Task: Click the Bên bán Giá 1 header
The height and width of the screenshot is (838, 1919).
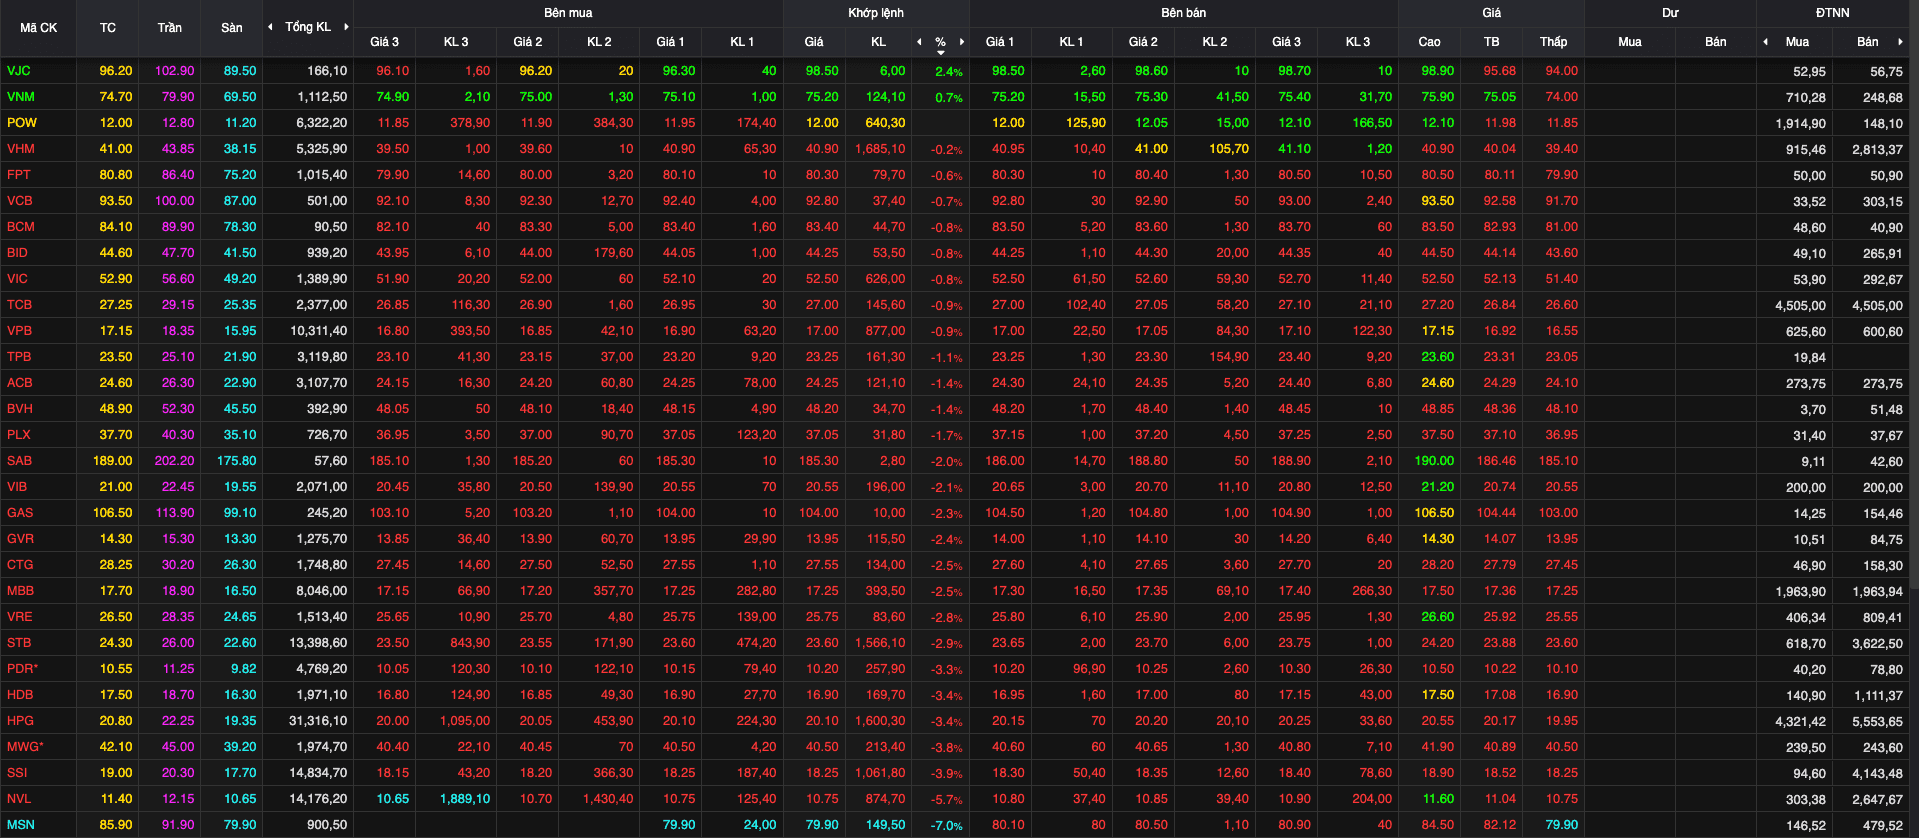Action: (1000, 42)
